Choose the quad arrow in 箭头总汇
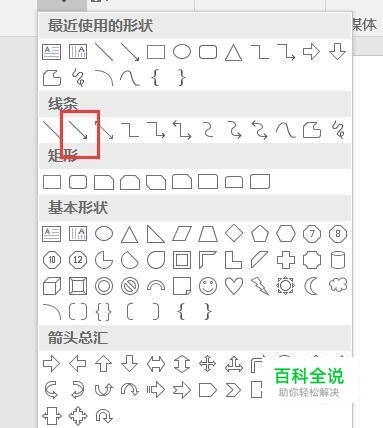This screenshot has width=383, height=428. coord(208,363)
